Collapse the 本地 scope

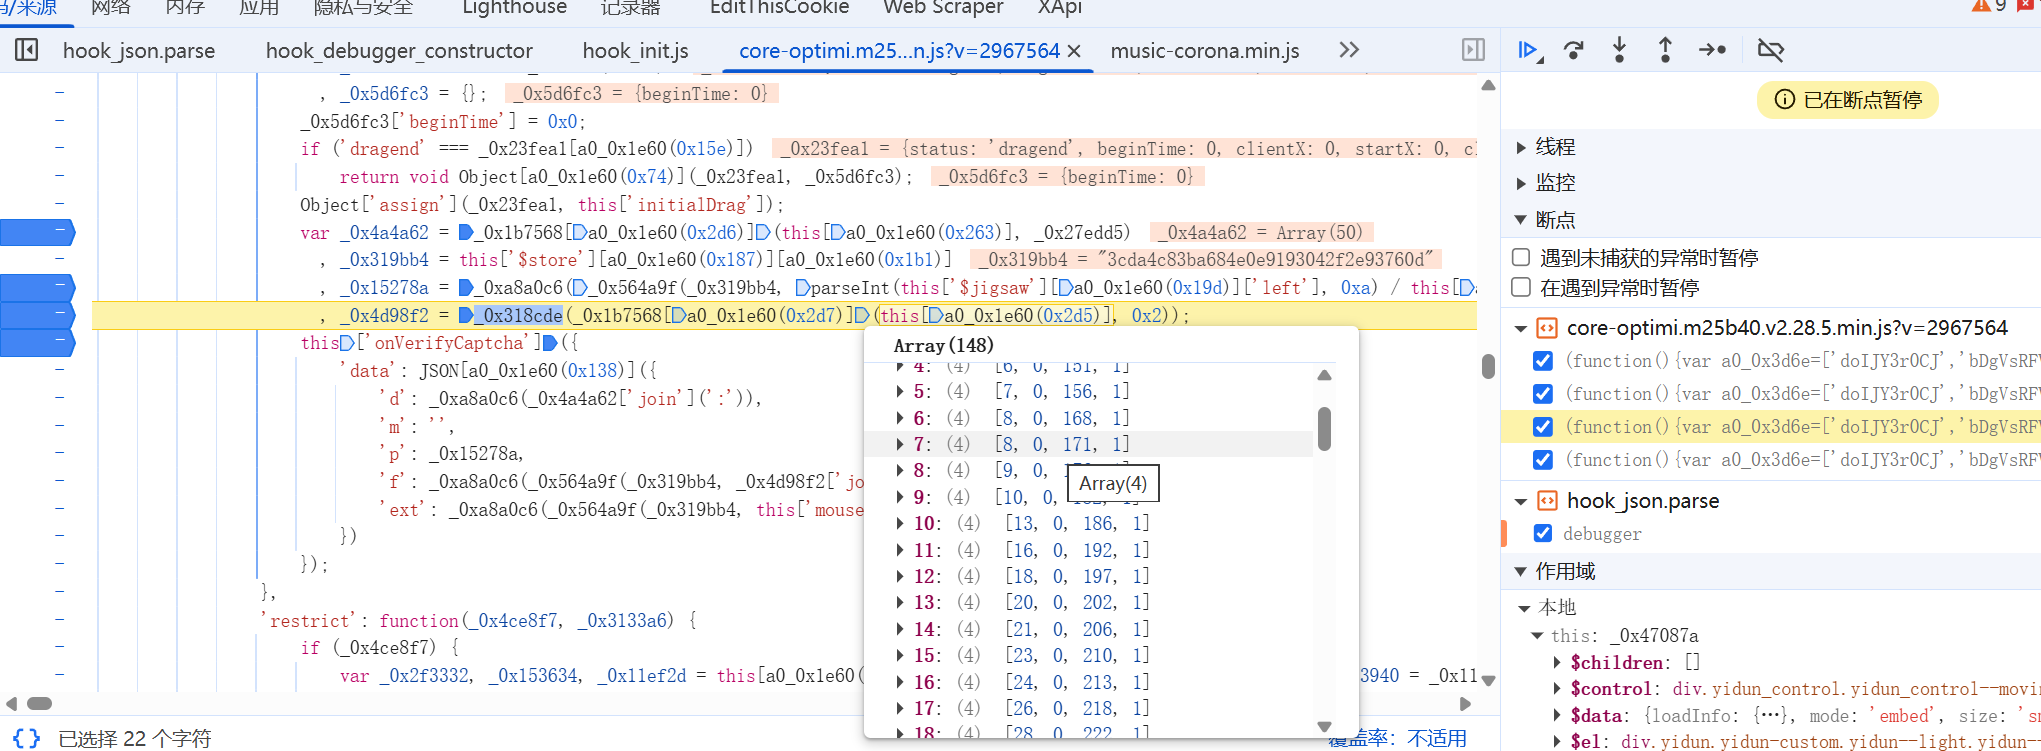[1525, 608]
